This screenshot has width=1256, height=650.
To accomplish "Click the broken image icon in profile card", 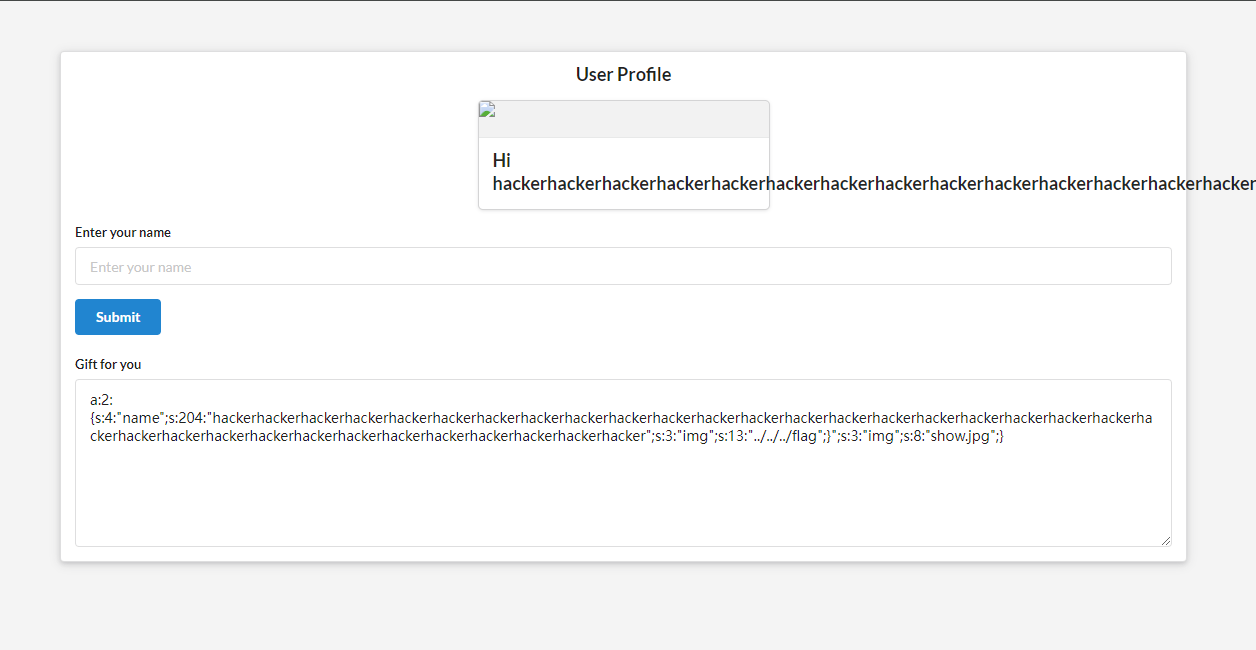I will pyautogui.click(x=487, y=109).
